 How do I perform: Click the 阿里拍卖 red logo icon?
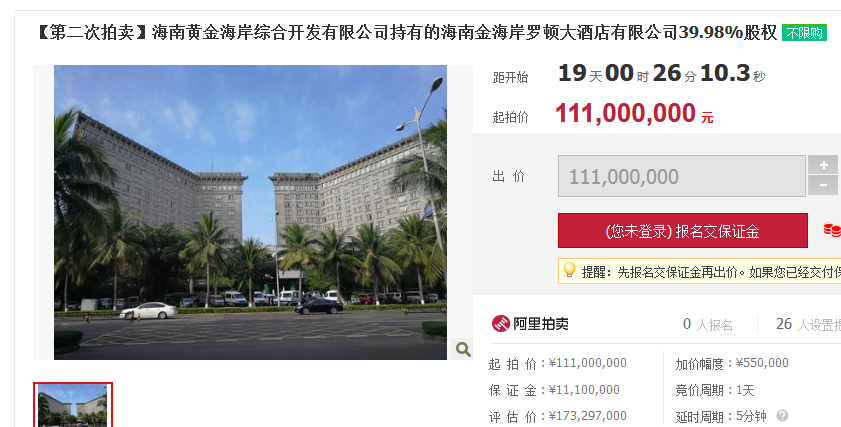(500, 323)
